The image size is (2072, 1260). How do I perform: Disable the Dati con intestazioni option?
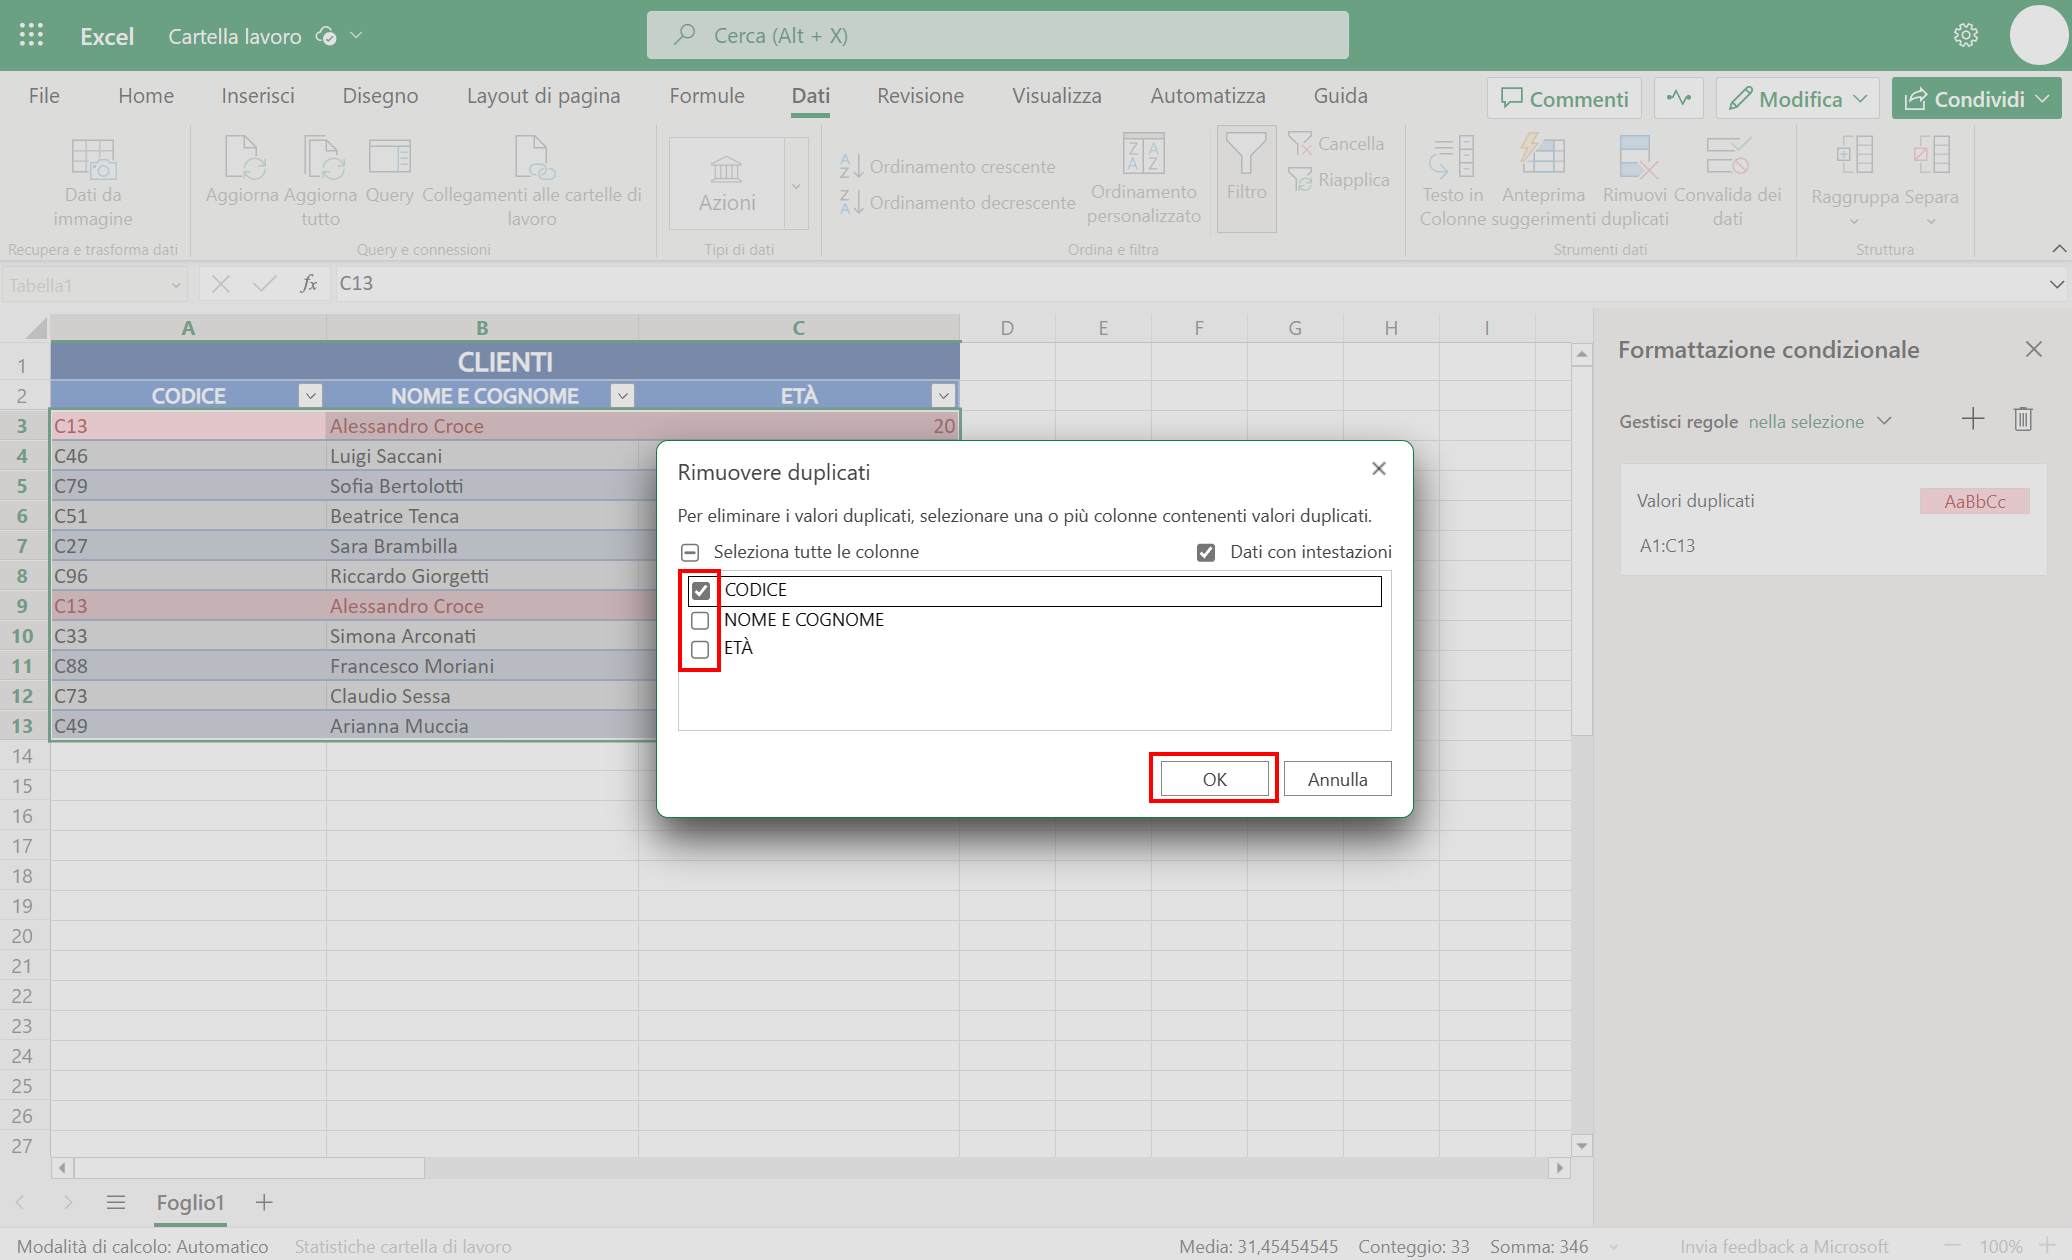click(1205, 551)
